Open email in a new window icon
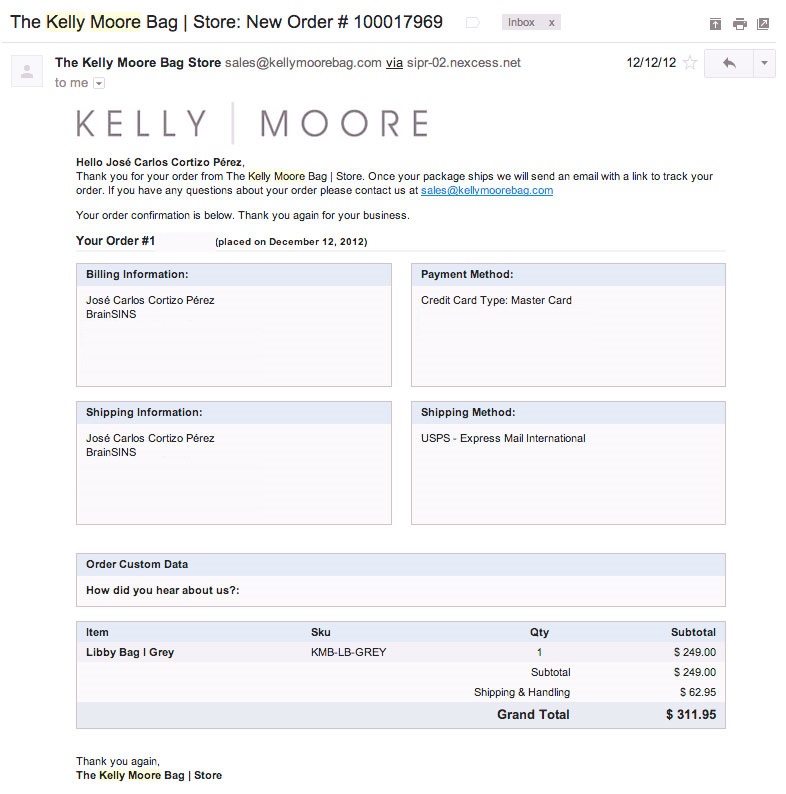786x794 pixels. coord(763,24)
